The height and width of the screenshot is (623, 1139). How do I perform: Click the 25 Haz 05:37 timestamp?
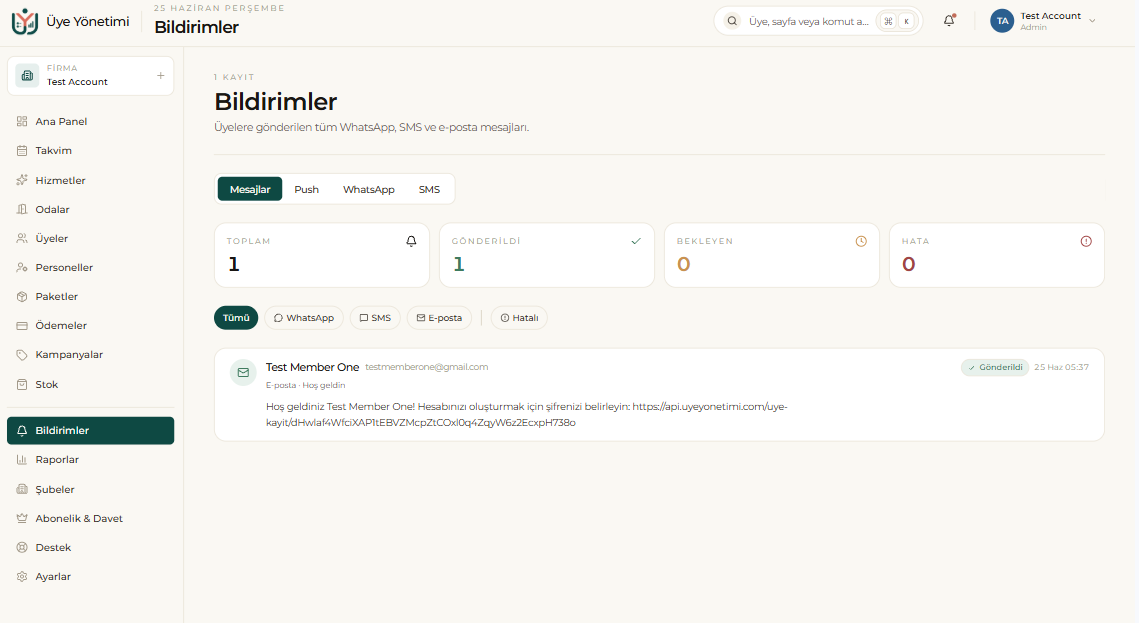tap(1061, 367)
